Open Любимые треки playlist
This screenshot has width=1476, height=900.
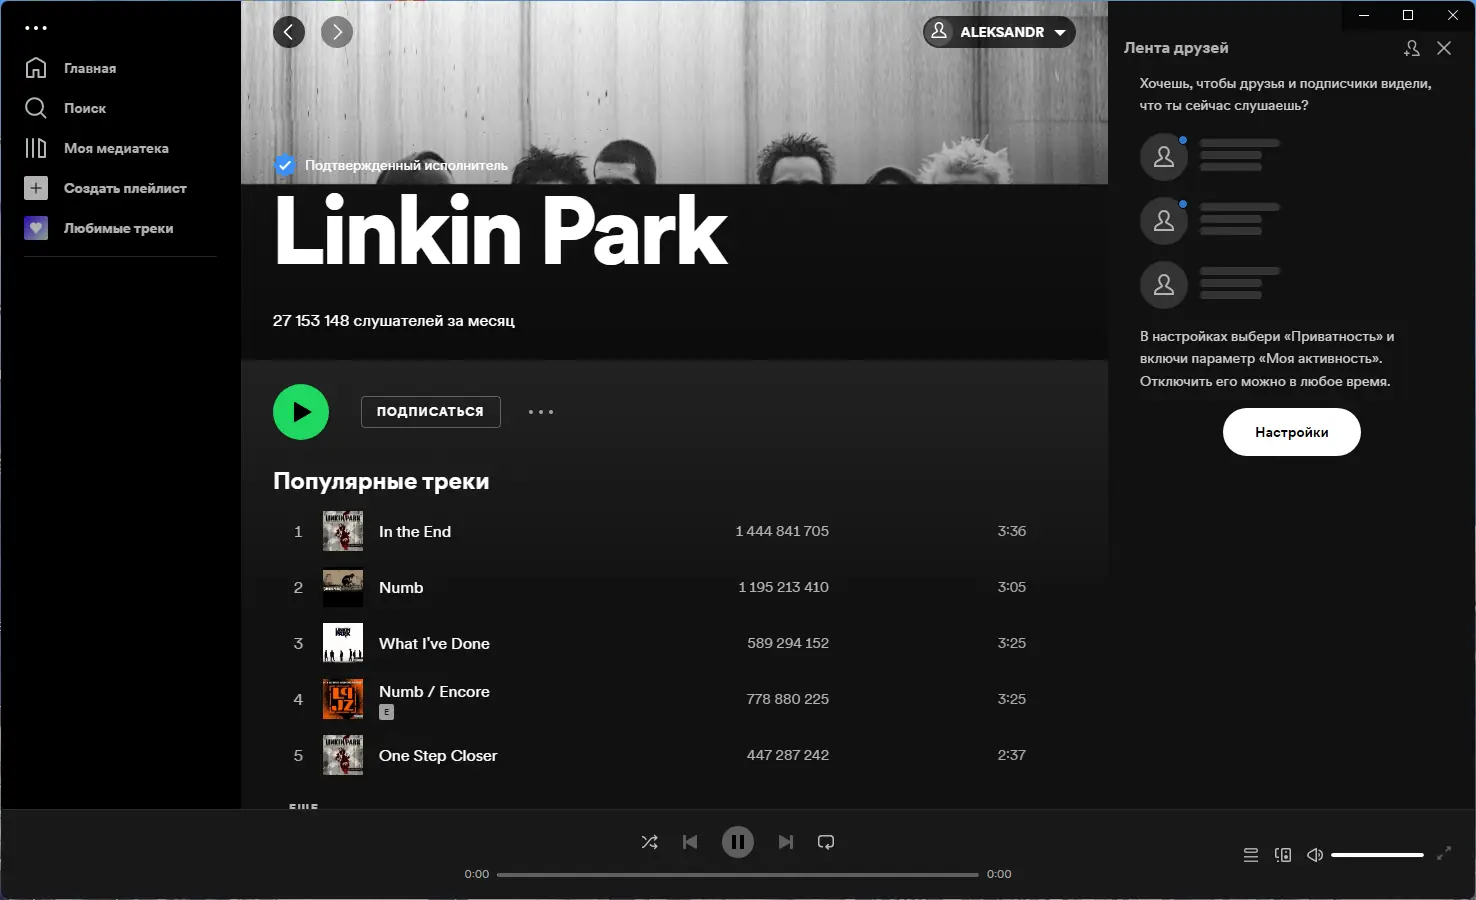pos(118,228)
